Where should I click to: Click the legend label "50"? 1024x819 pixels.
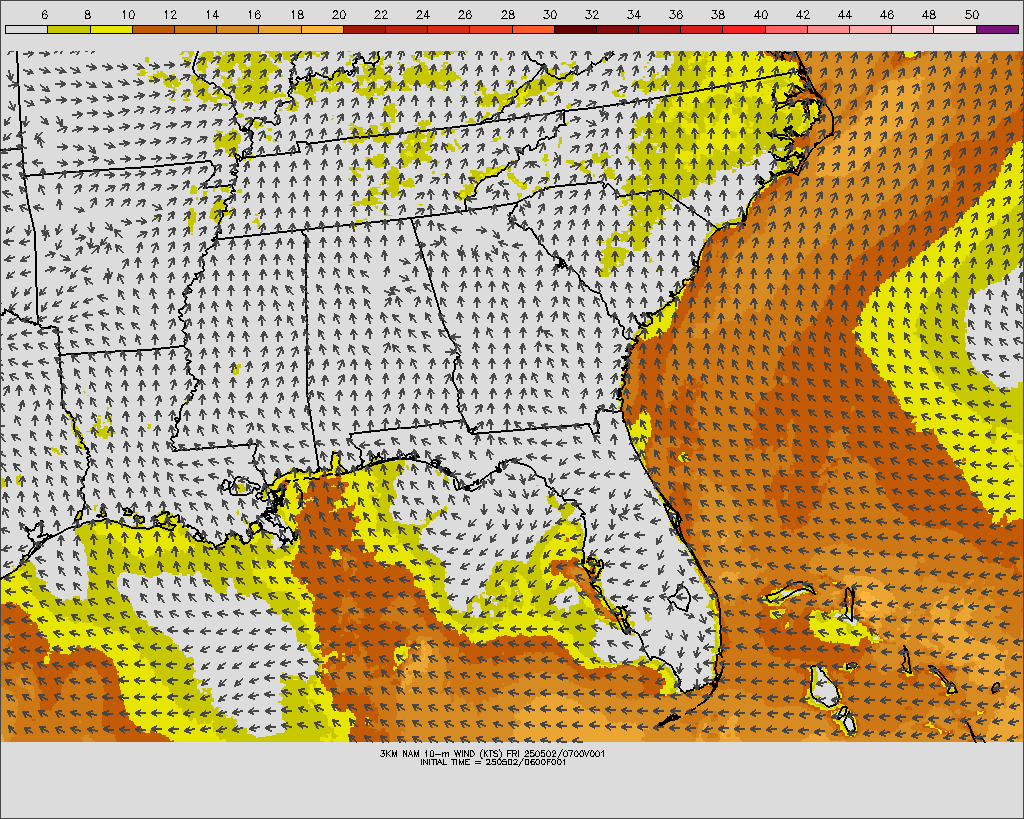pos(971,14)
